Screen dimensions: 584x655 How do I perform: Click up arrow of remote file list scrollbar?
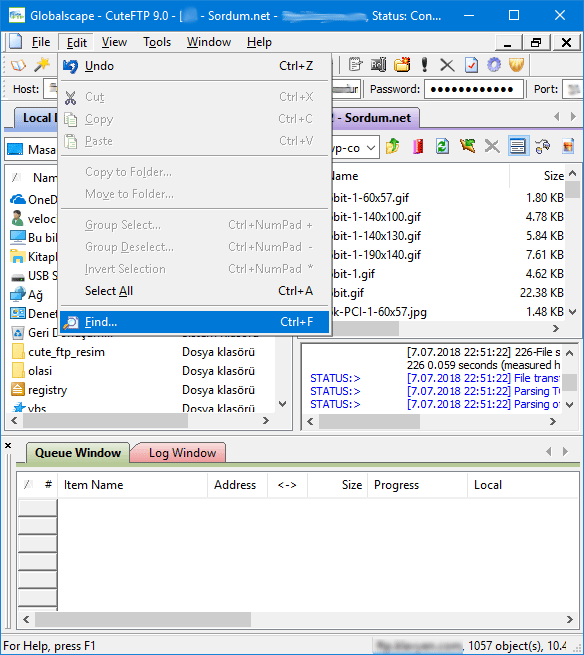pyautogui.click(x=573, y=173)
